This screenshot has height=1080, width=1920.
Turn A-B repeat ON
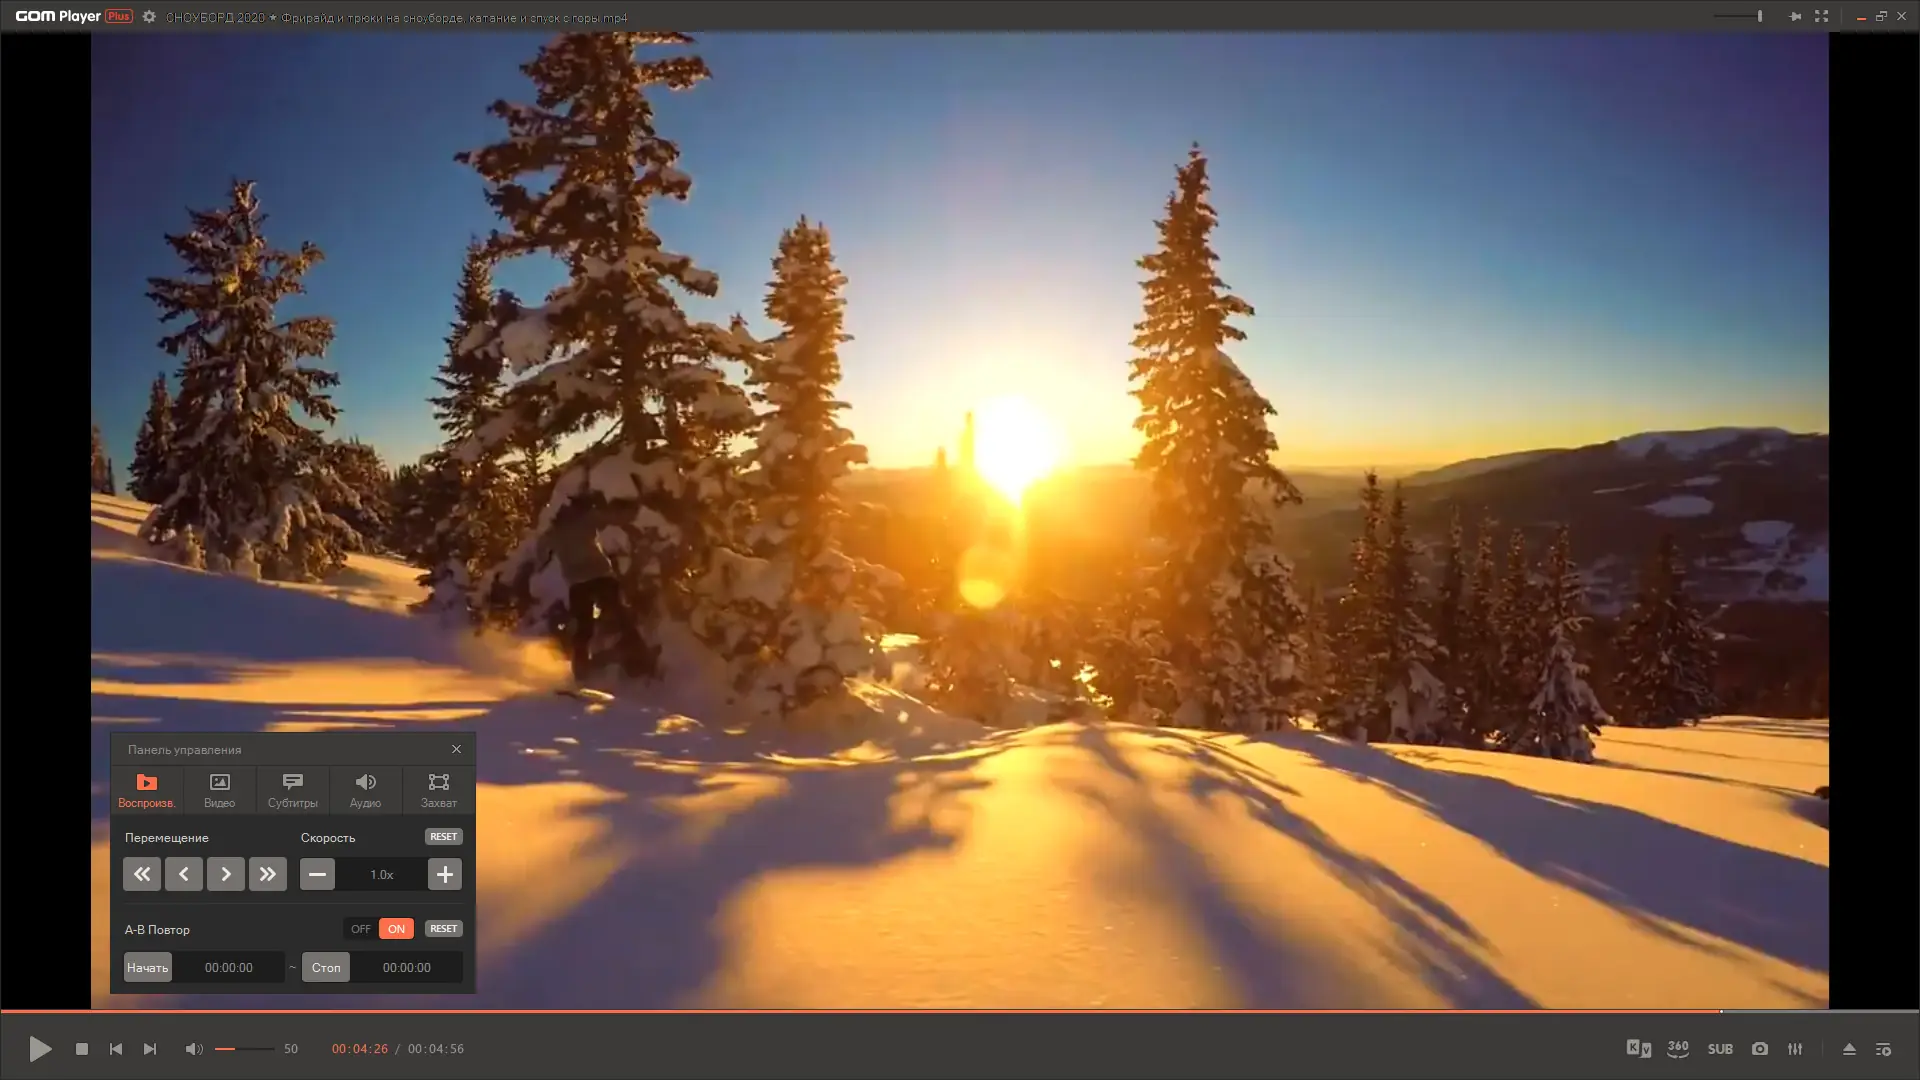click(x=396, y=929)
